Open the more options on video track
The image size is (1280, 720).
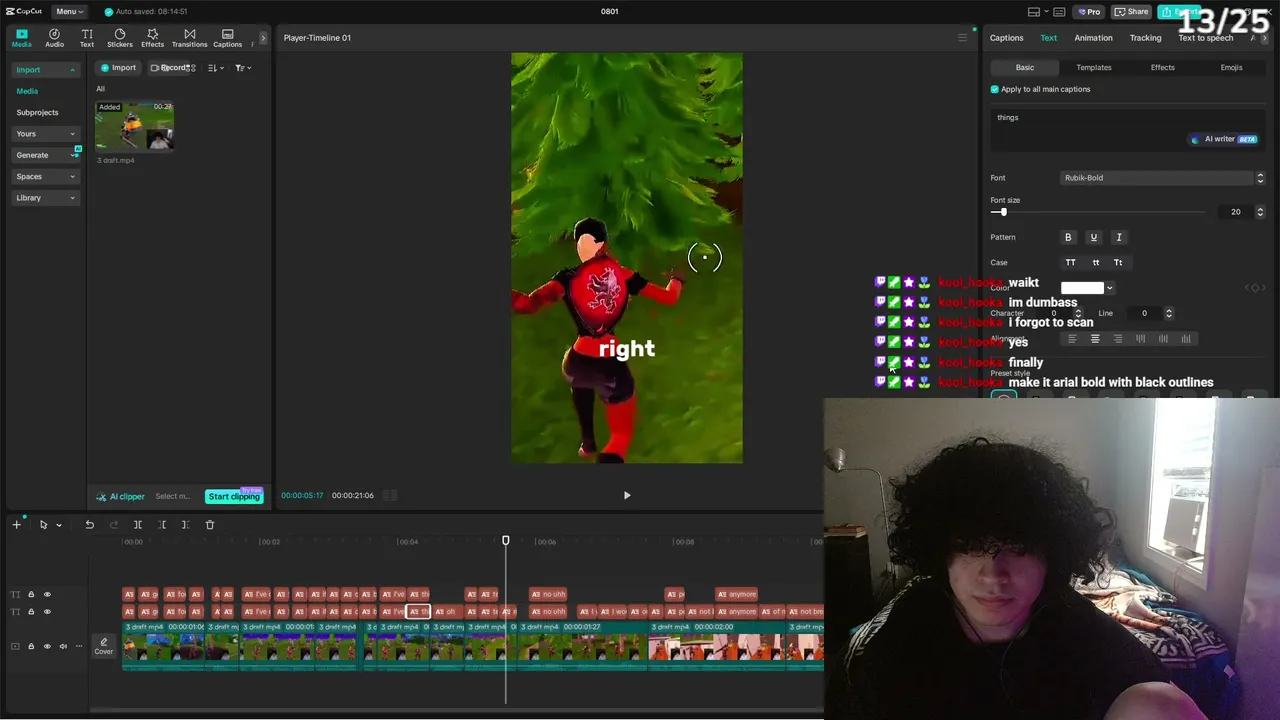[79, 646]
